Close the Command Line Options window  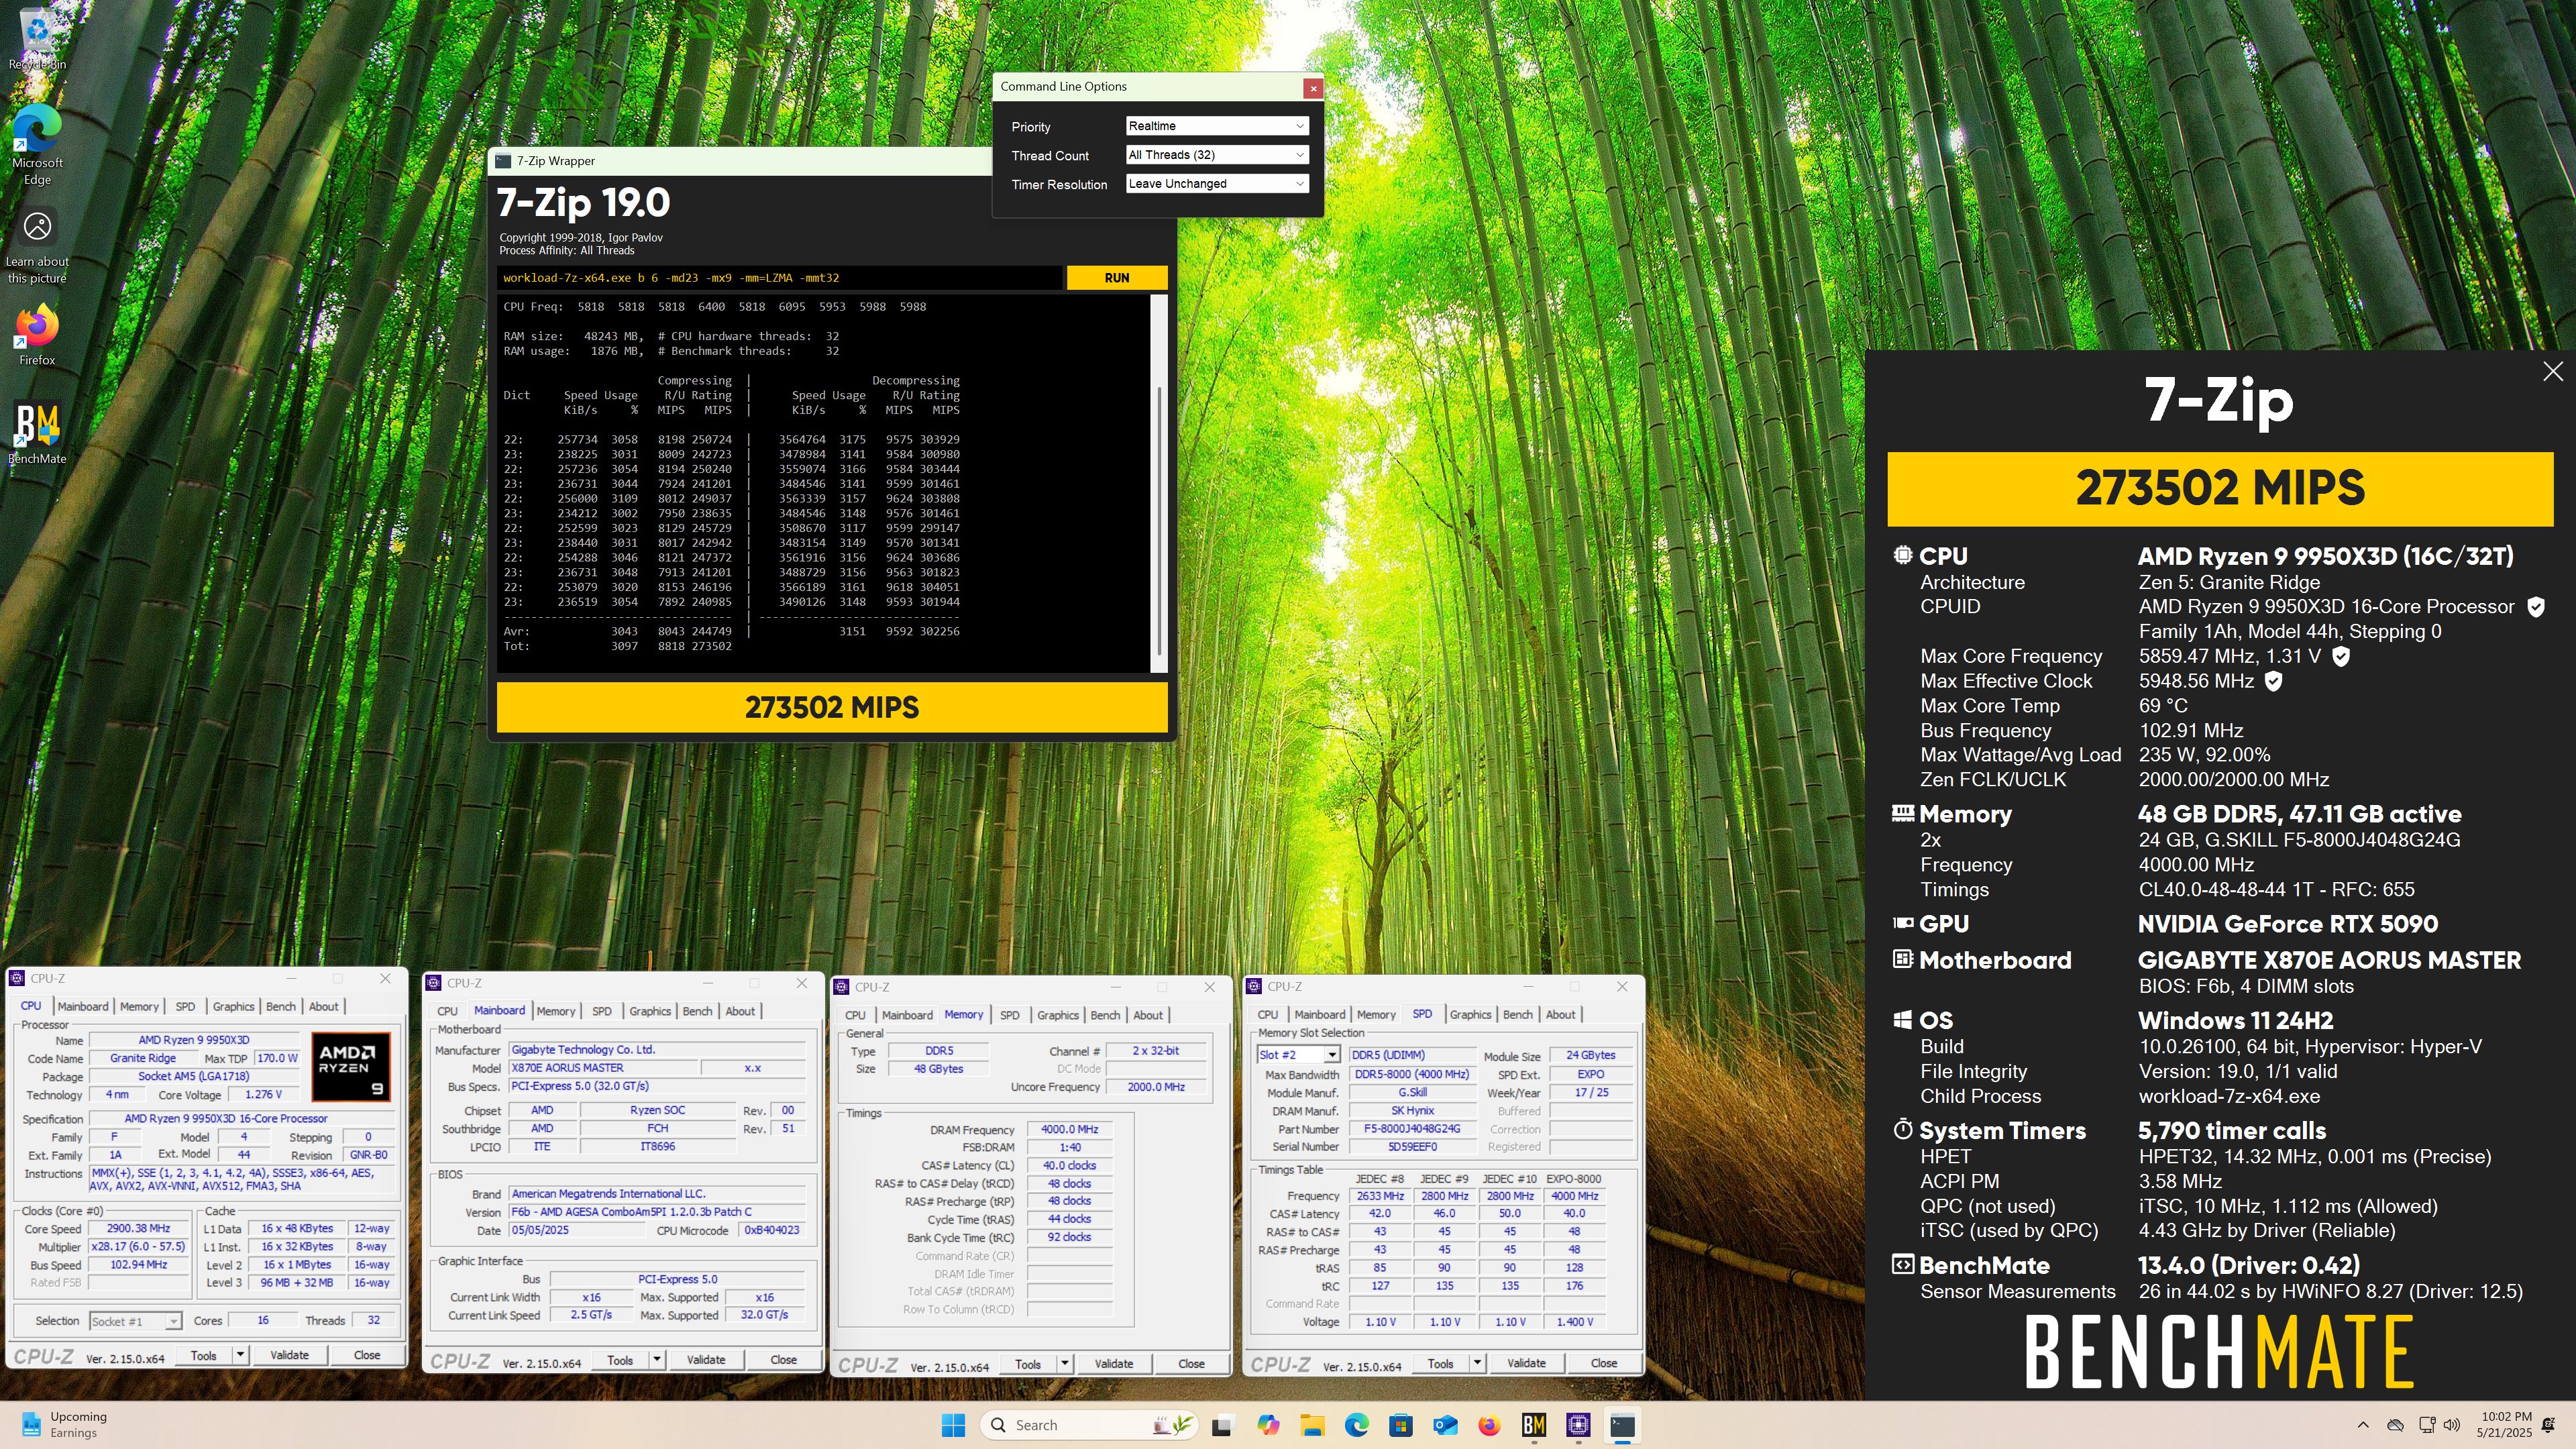(1313, 88)
